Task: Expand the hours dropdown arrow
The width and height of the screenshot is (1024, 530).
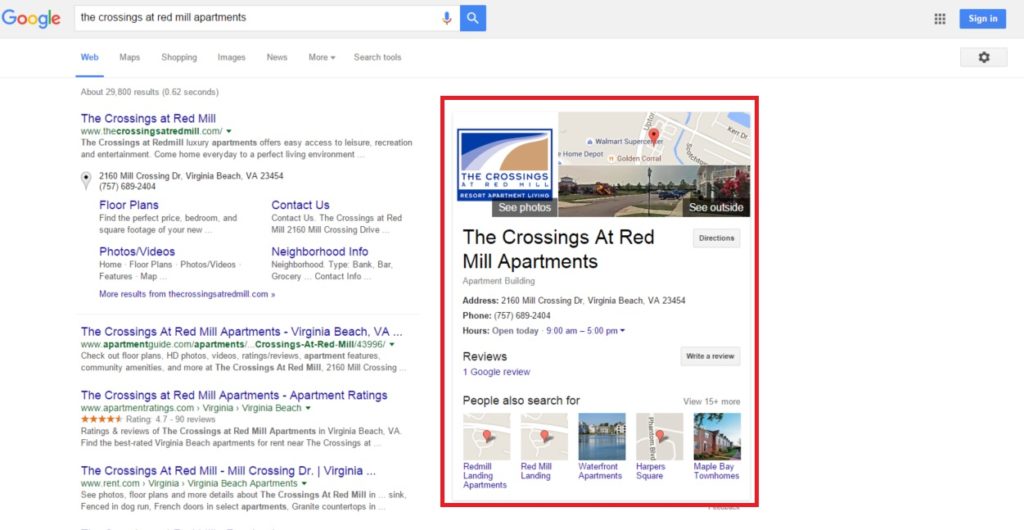Action: [622, 331]
